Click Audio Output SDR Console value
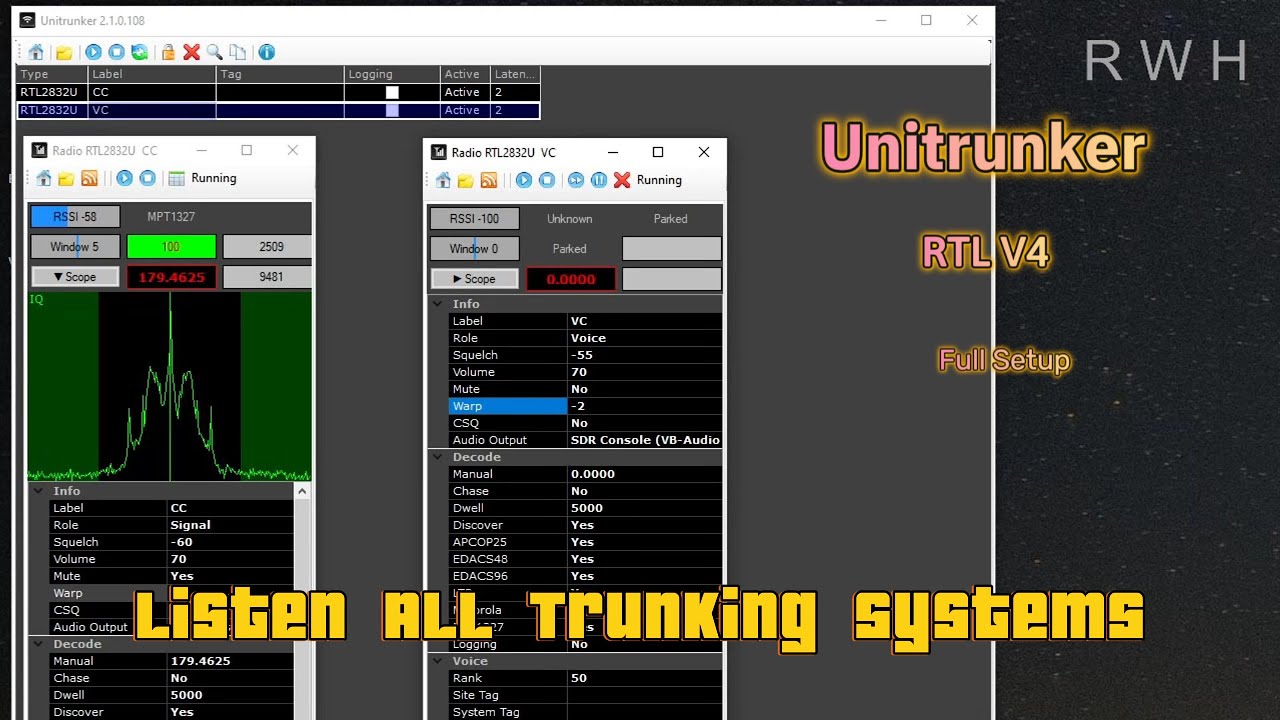Screen dimensions: 1280x720 (x=644, y=440)
